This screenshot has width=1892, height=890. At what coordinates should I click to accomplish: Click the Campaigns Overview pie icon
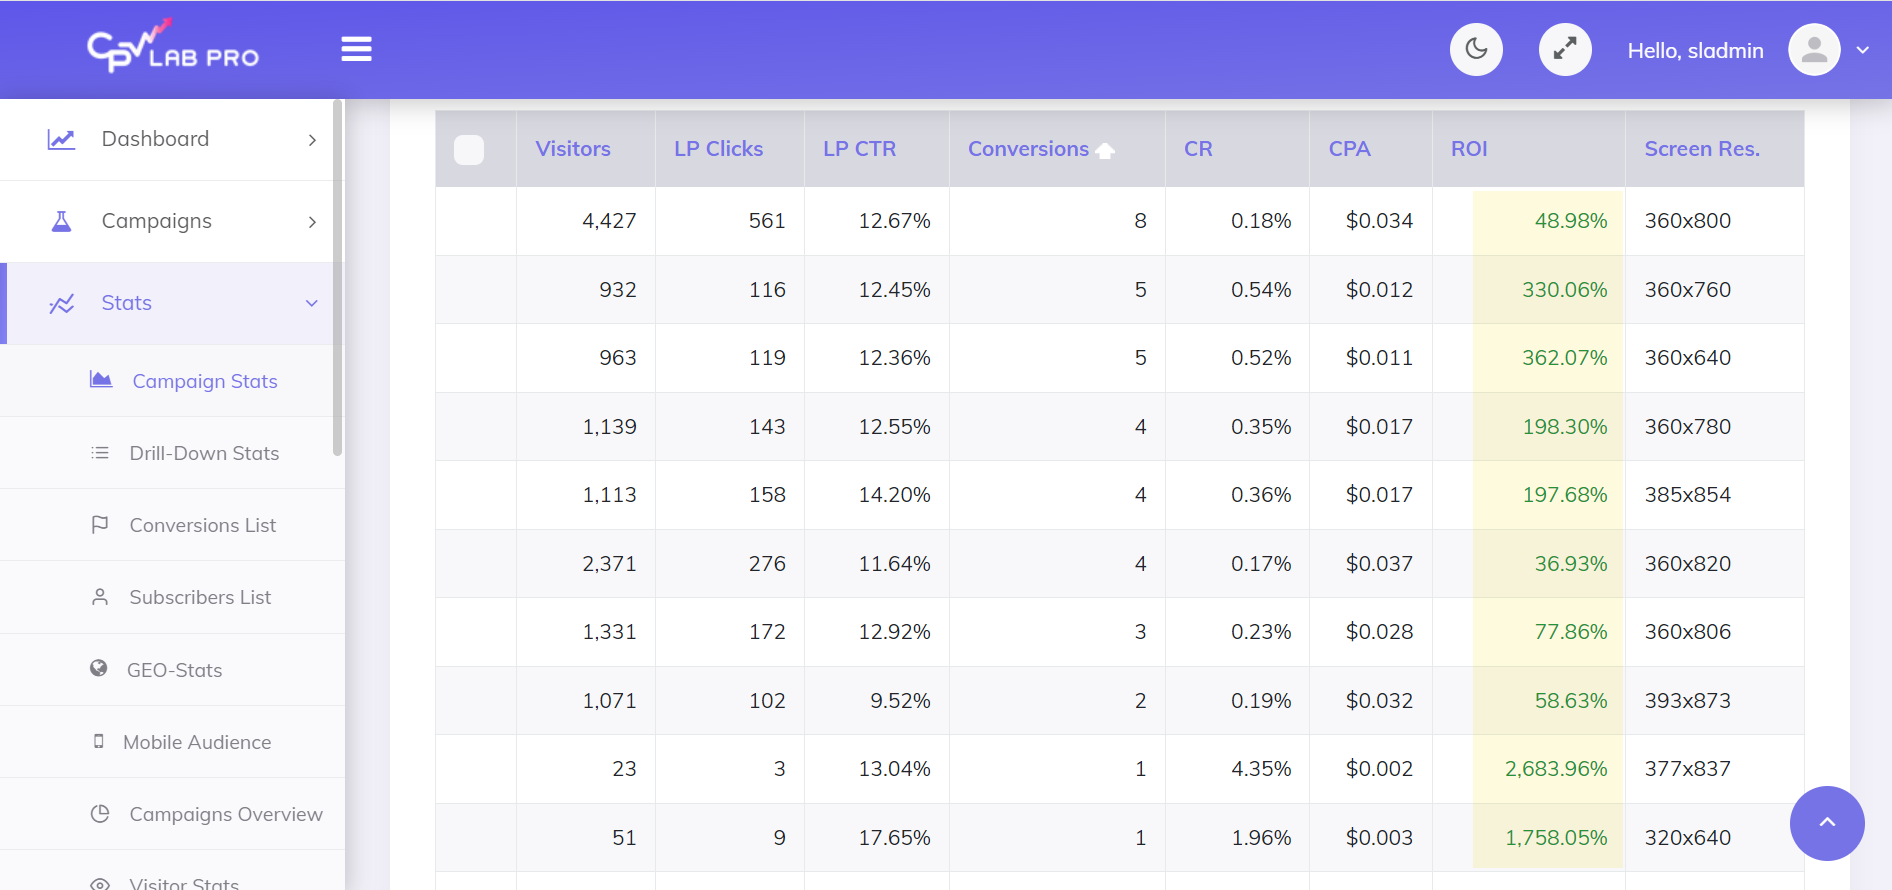[100, 814]
